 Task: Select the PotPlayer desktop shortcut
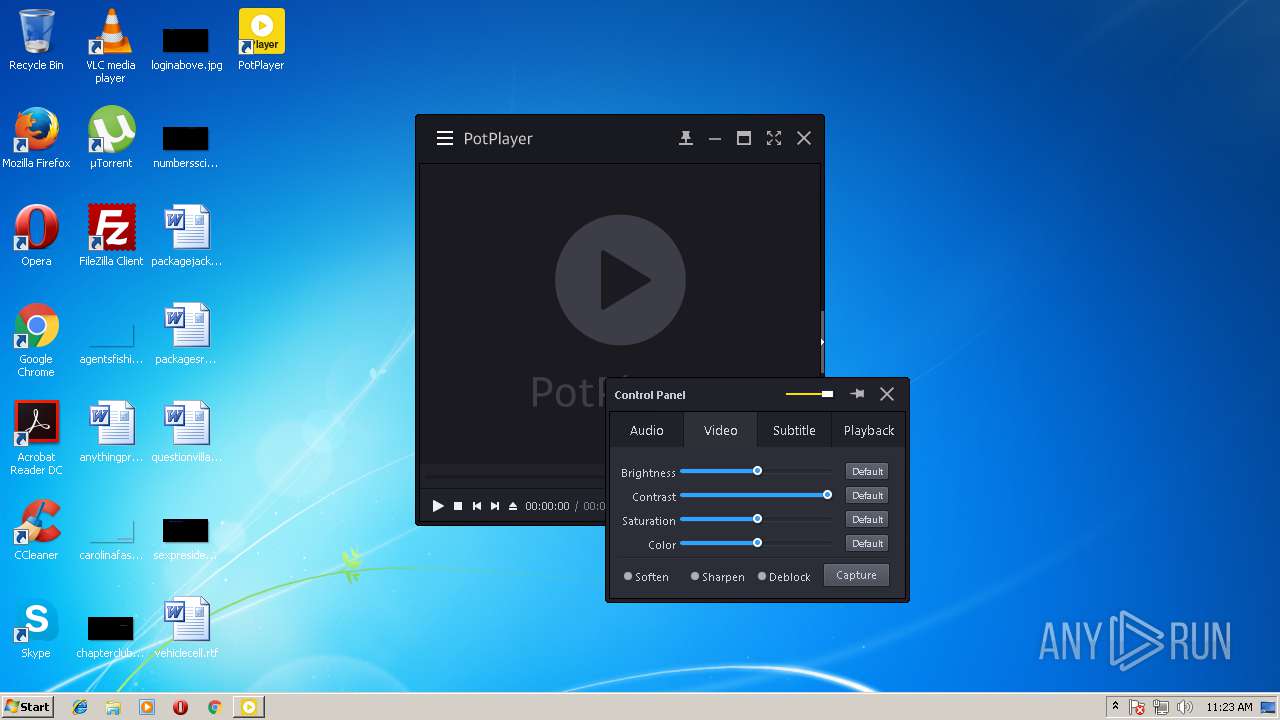[261, 40]
